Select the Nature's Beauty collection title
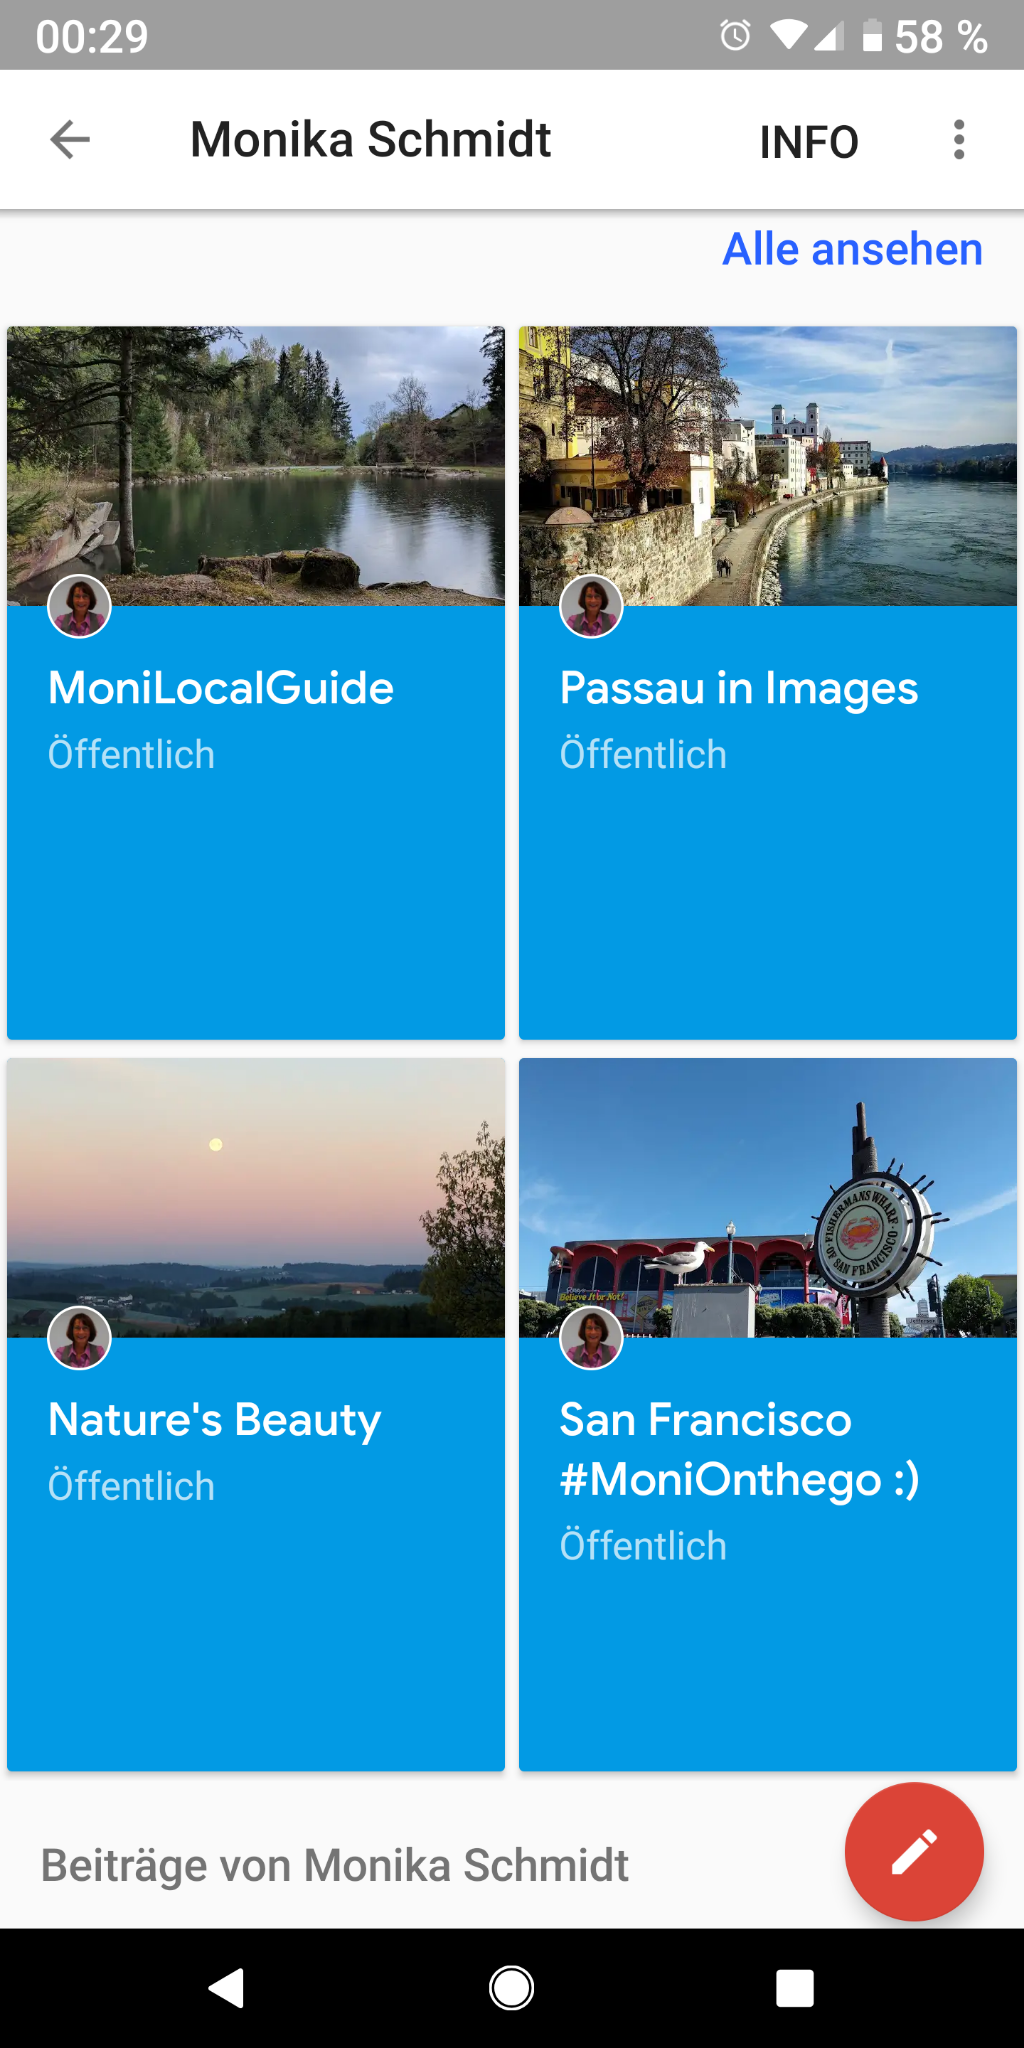This screenshot has width=1024, height=2048. point(215,1420)
